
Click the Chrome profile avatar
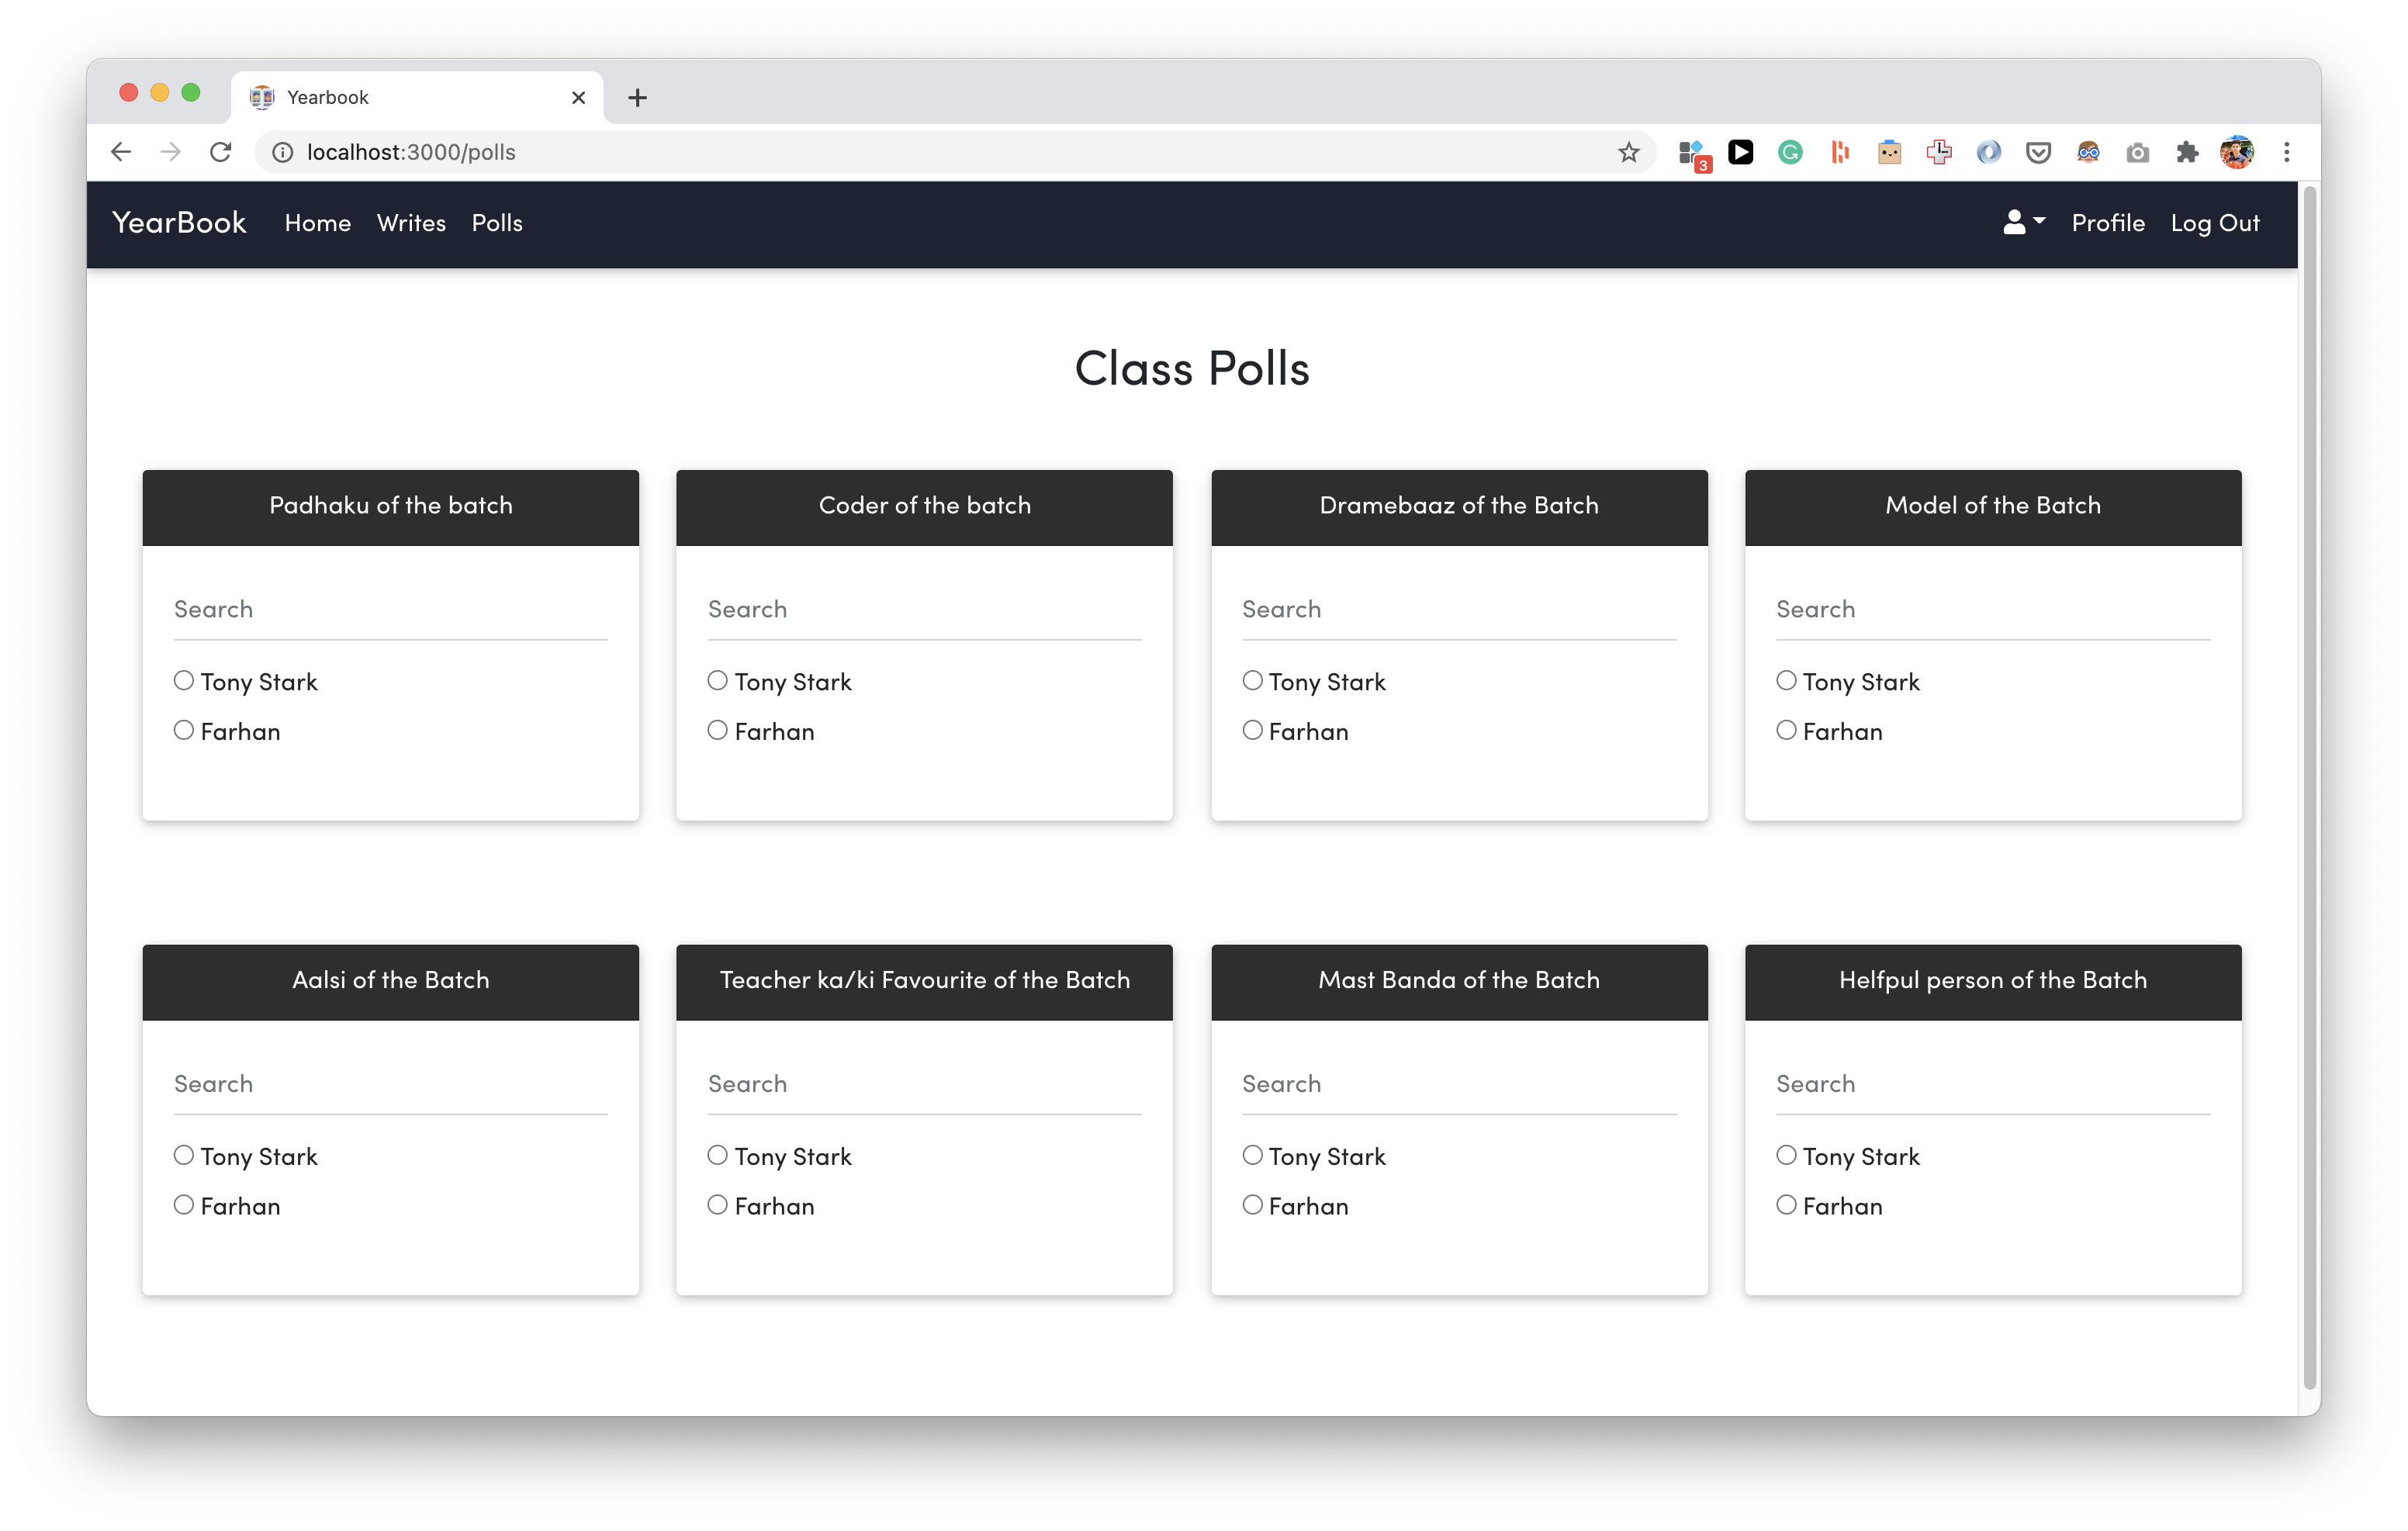[x=2237, y=152]
